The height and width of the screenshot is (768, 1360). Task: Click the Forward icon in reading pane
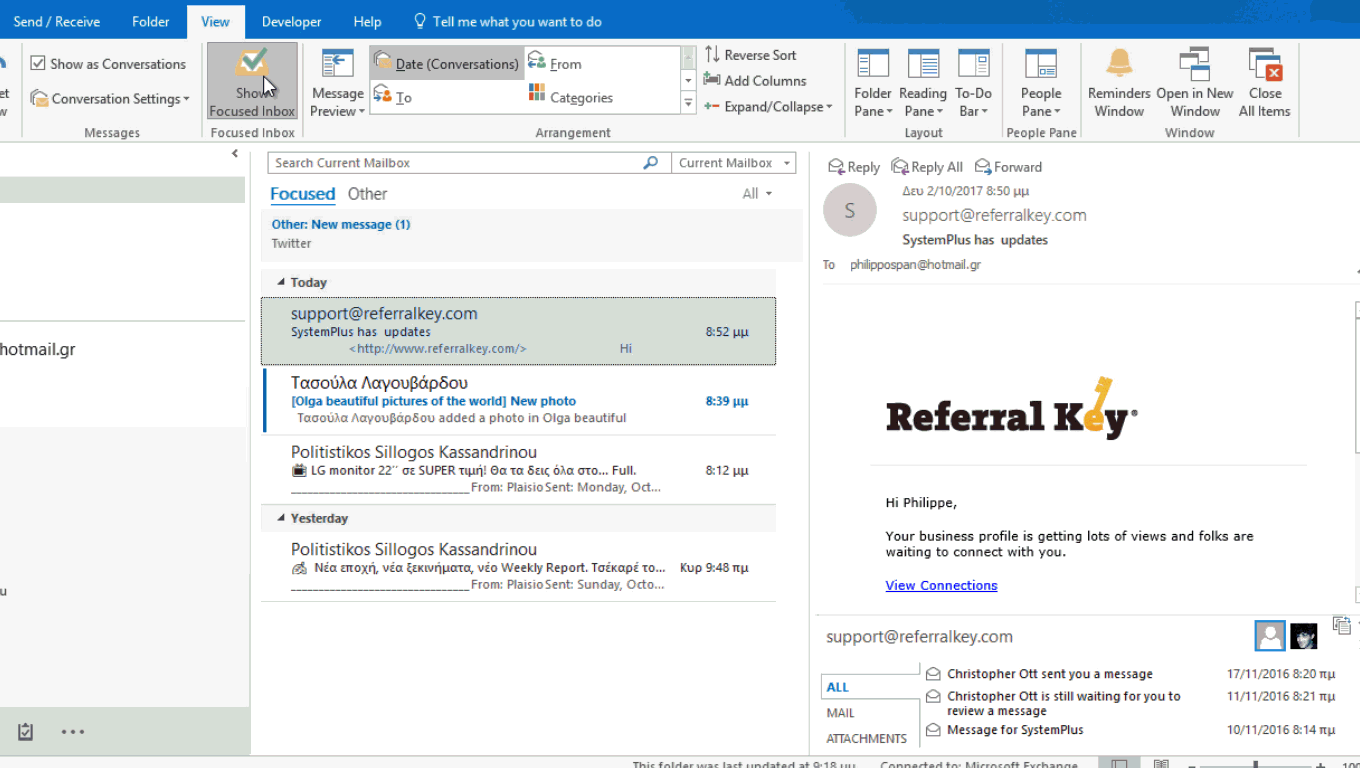tap(983, 167)
